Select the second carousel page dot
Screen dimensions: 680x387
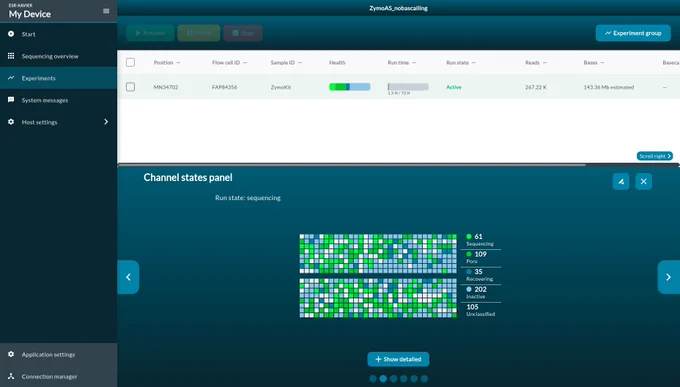pos(383,379)
